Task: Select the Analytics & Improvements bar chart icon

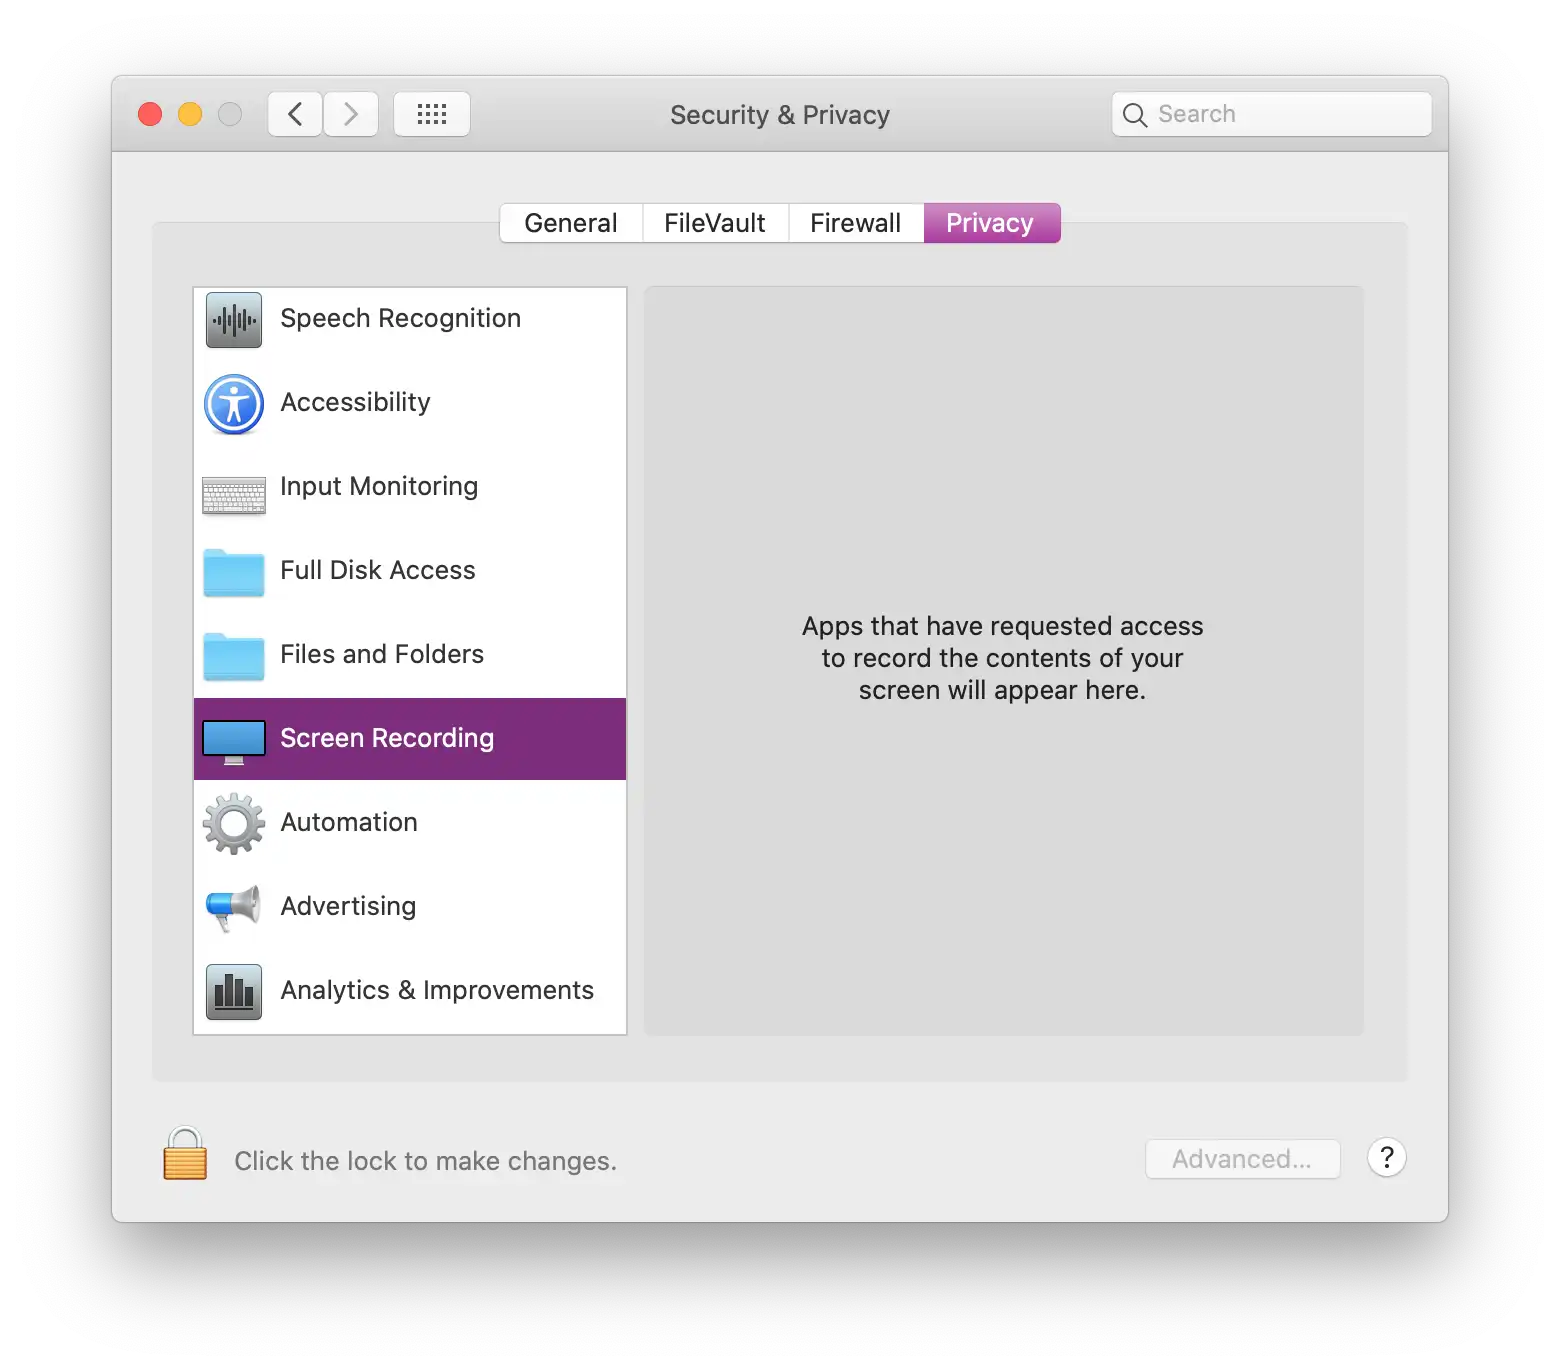Action: click(233, 991)
